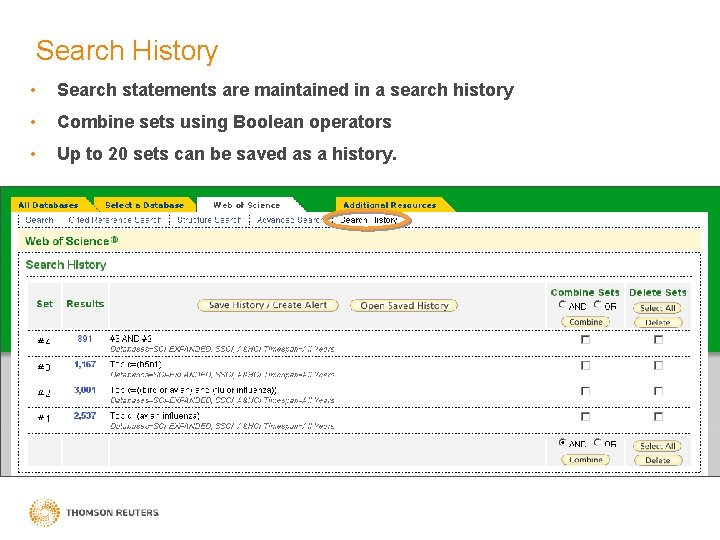Image resolution: width=720 pixels, height=540 pixels.
Task: Click the Combine Sets header
Action: pyautogui.click(x=585, y=292)
